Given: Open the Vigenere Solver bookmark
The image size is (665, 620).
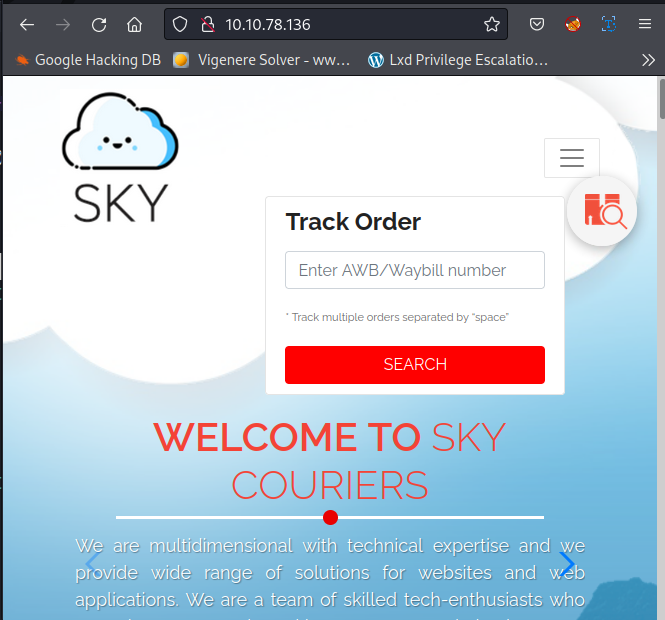Looking at the screenshot, I should [261, 60].
